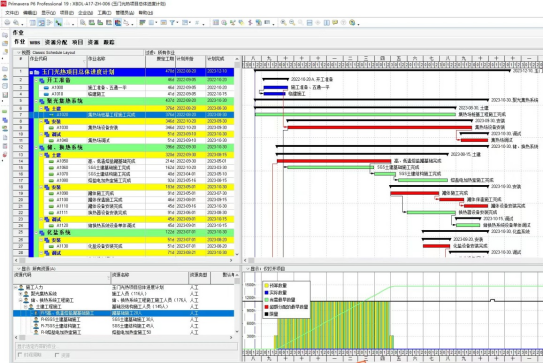
Task: Click the Resource Usage Profile toolbar icon
Action: pos(118,23)
